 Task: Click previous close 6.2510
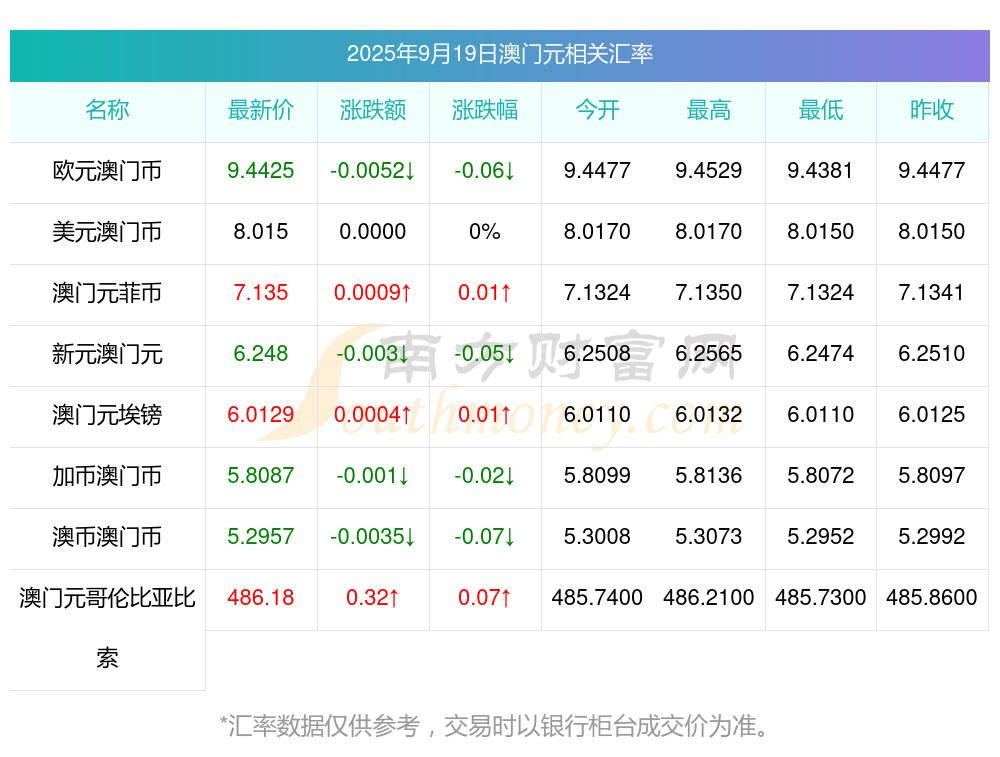tap(931, 353)
